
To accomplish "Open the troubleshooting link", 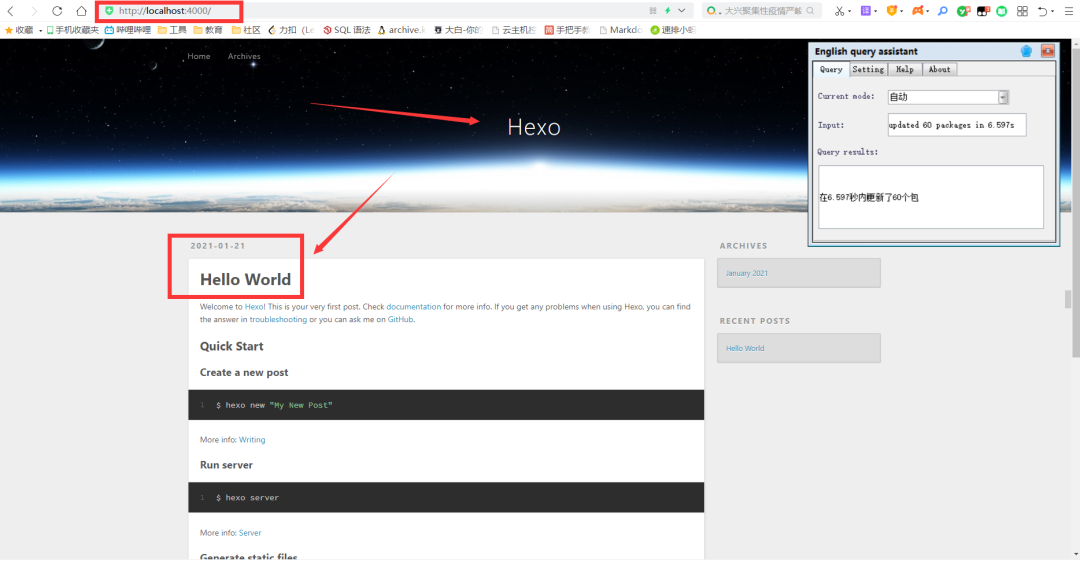I will tap(278, 319).
